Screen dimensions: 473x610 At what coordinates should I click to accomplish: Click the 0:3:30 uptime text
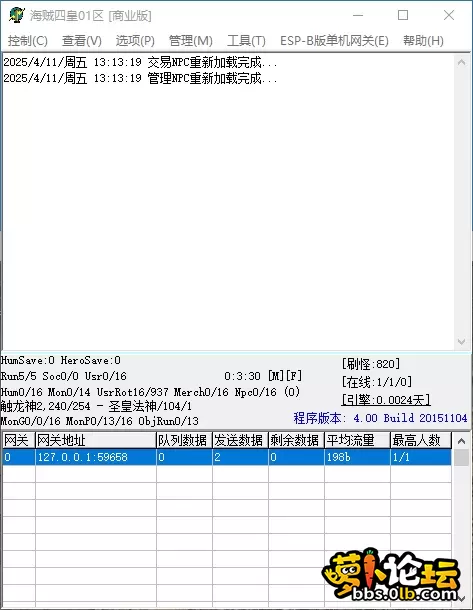242,376
